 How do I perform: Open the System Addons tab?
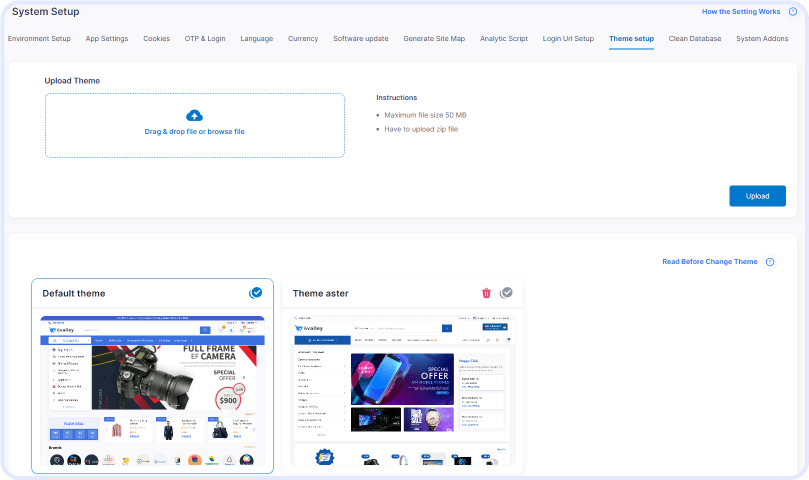coord(762,39)
